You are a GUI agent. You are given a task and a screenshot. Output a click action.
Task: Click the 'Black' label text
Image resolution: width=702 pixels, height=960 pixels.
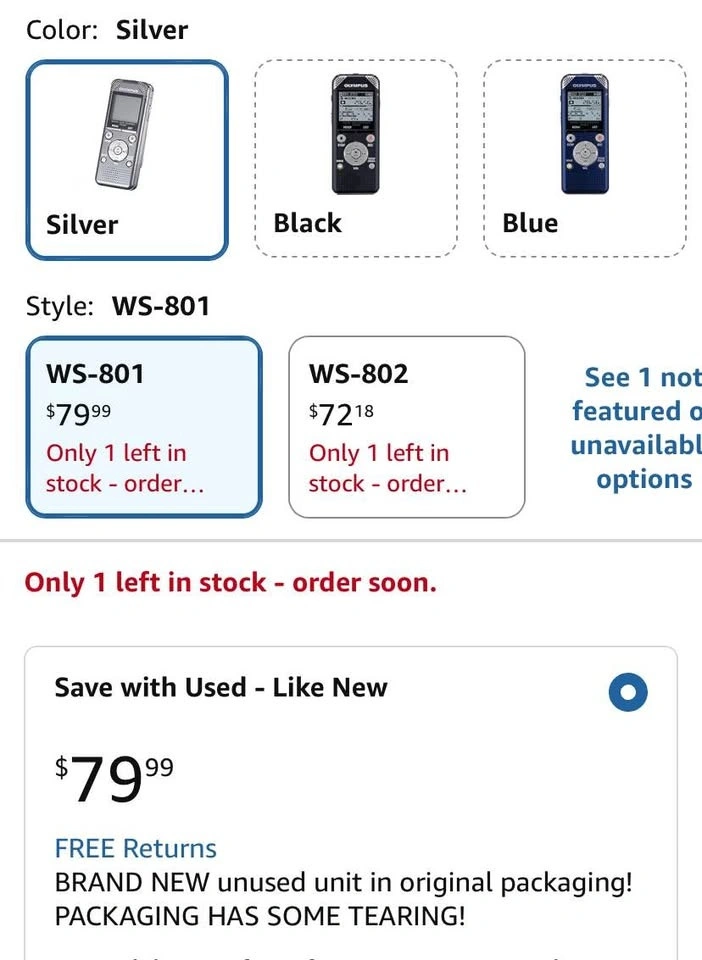point(307,223)
